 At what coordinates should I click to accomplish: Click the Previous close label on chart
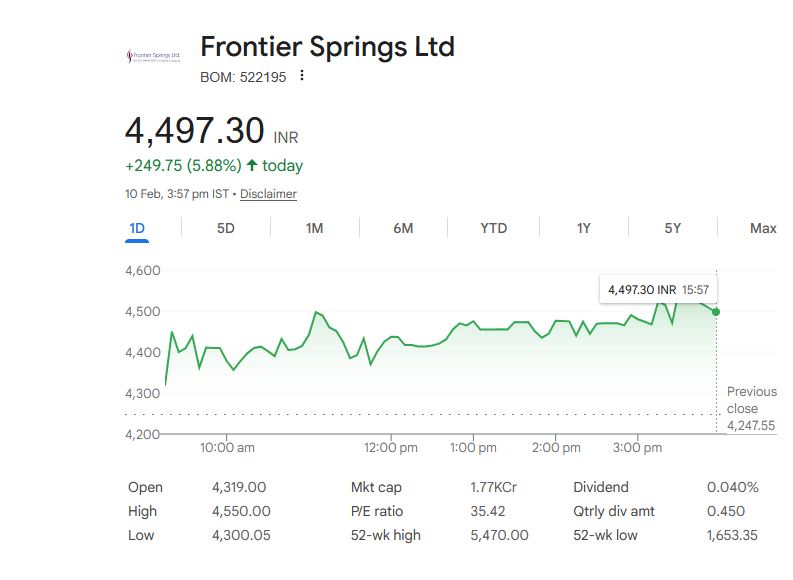(x=751, y=400)
